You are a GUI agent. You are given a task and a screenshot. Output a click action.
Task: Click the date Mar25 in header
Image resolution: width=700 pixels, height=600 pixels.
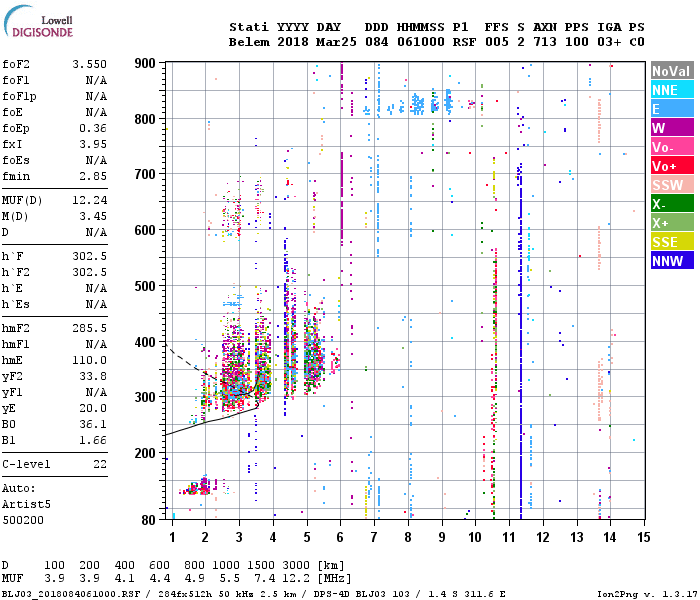pos(336,42)
